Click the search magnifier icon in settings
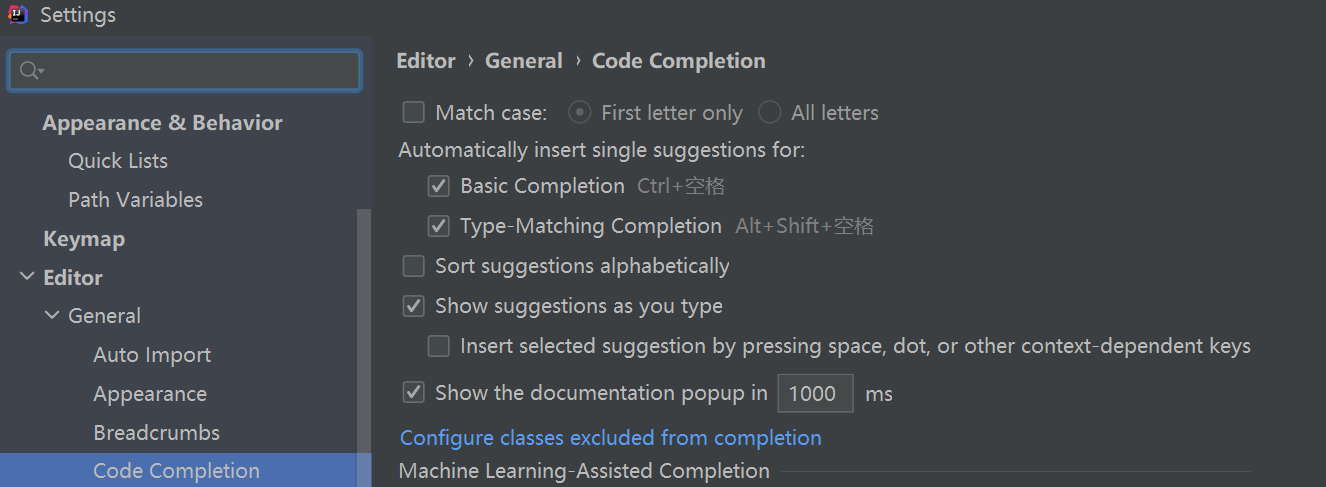Screen dimensions: 1326x487 29,70
